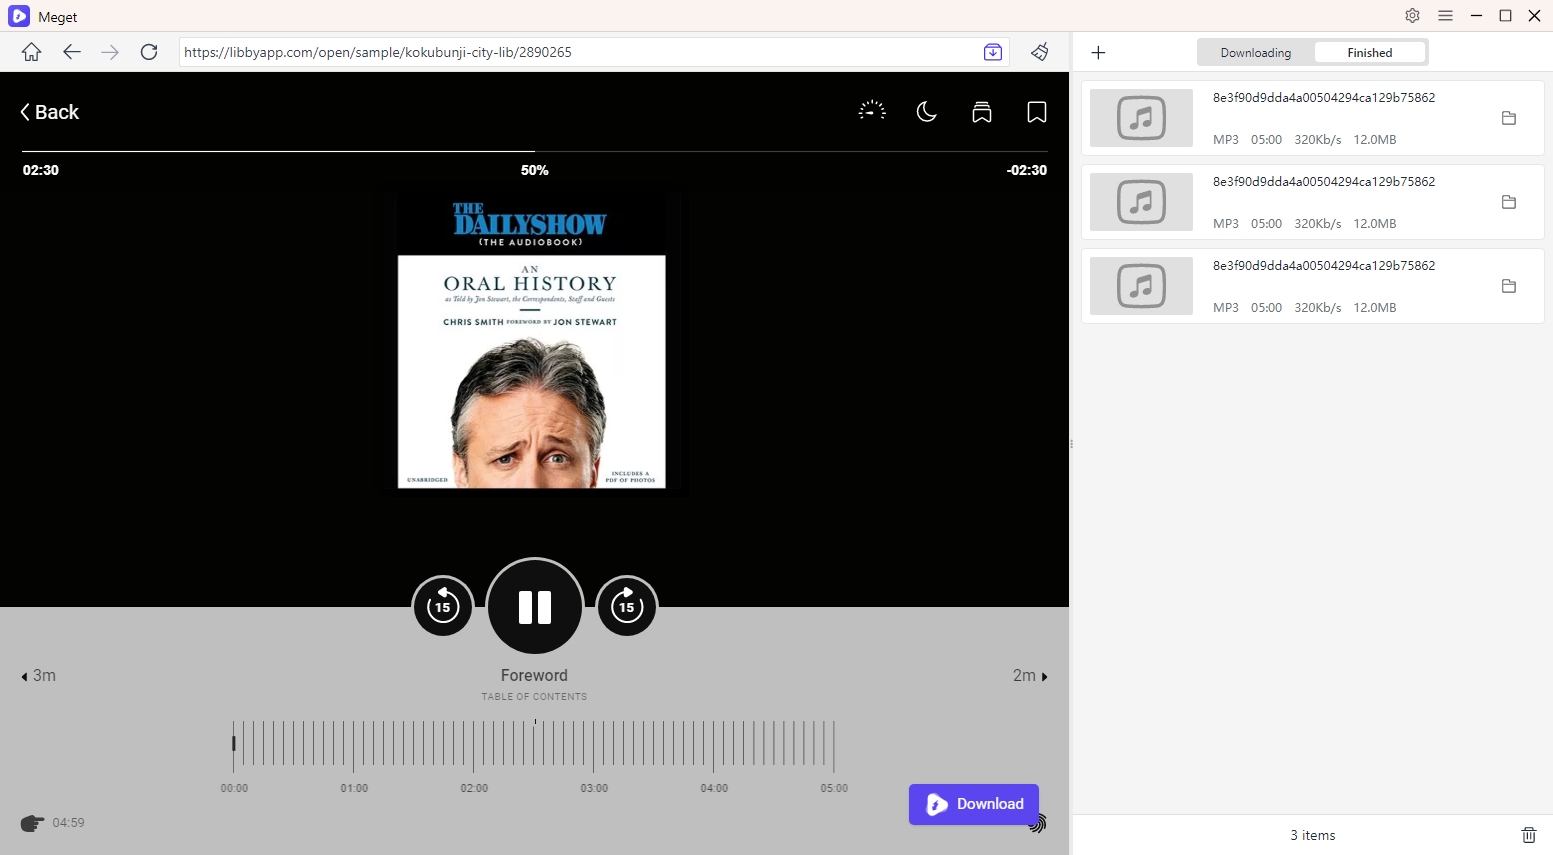Add a new download with plus icon

(x=1098, y=52)
